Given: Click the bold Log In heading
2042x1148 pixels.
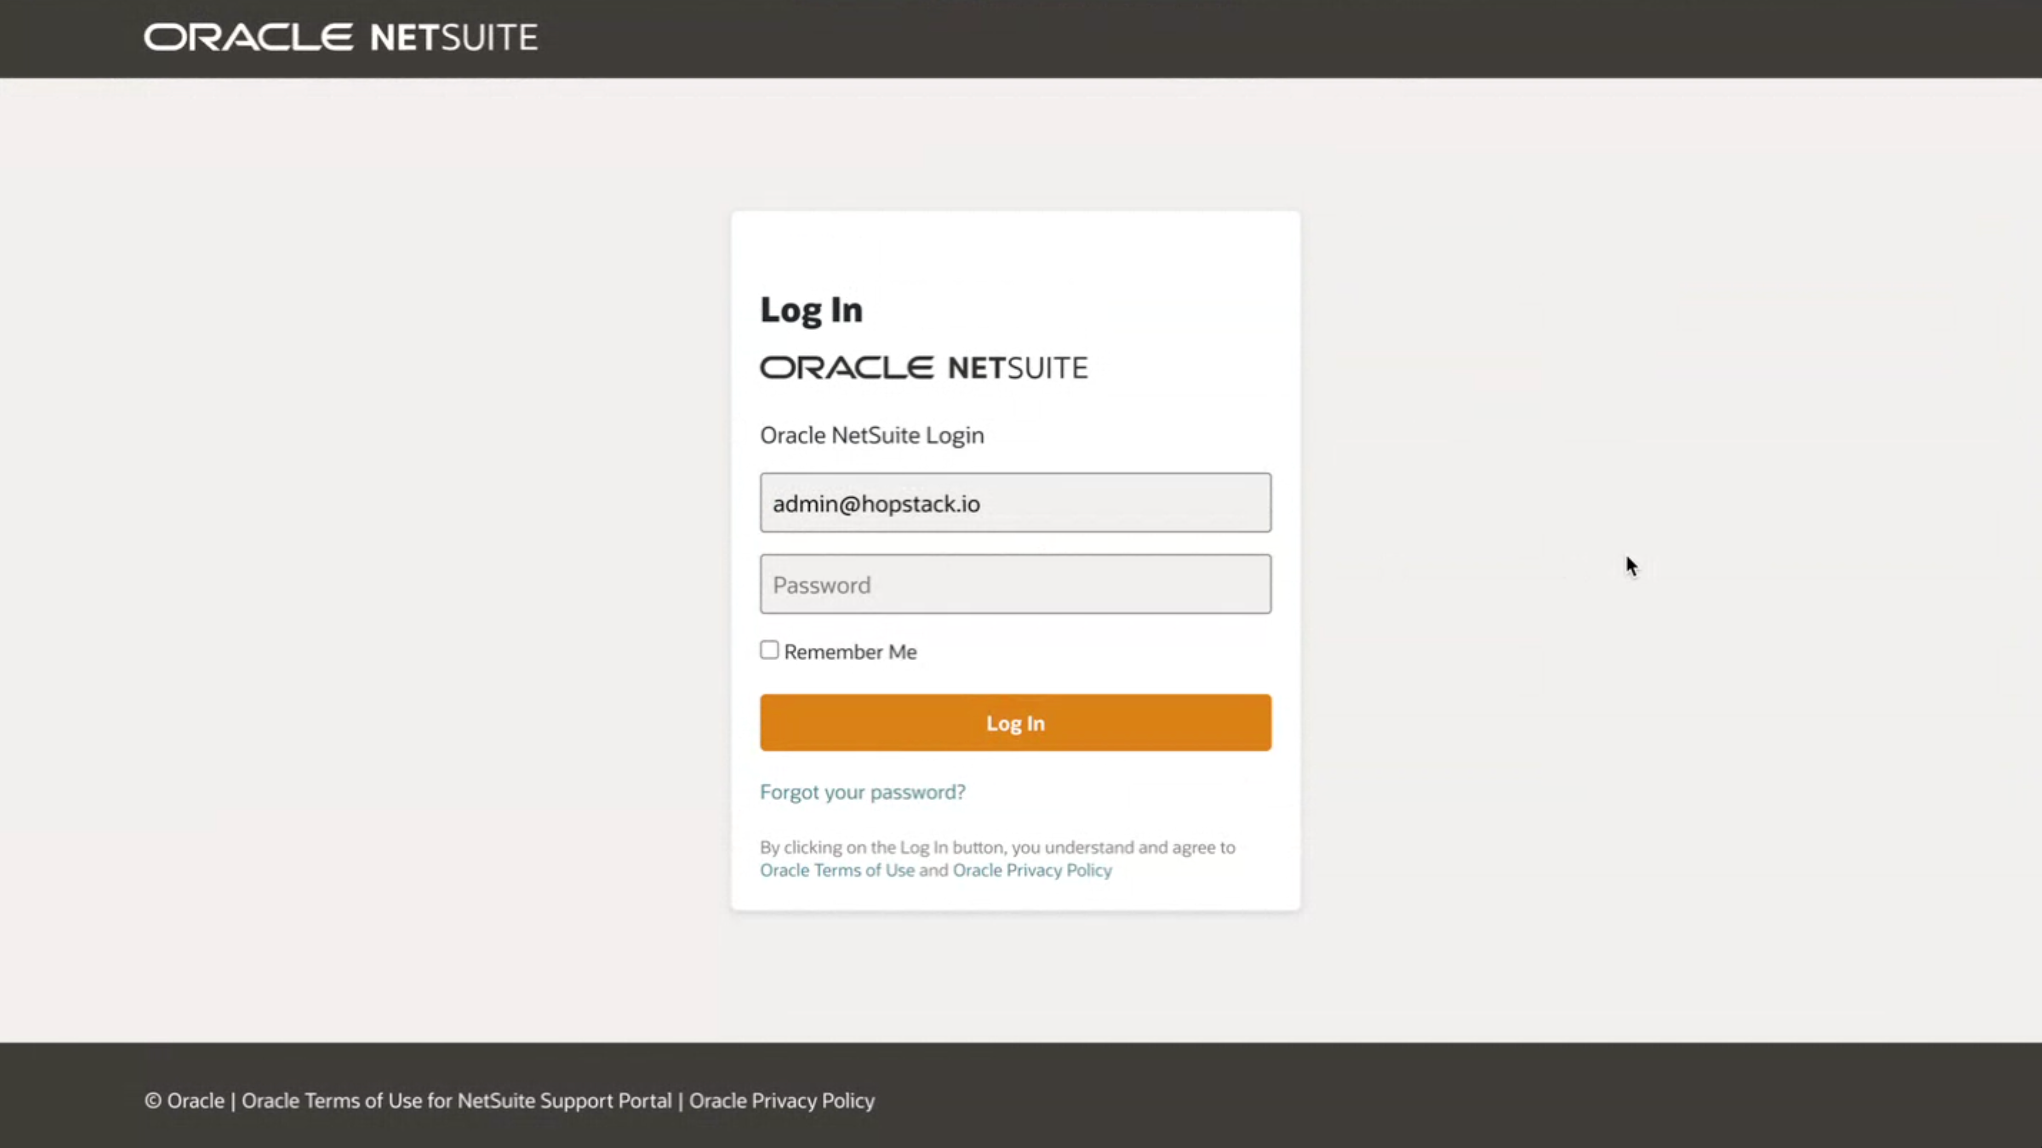Looking at the screenshot, I should [811, 310].
